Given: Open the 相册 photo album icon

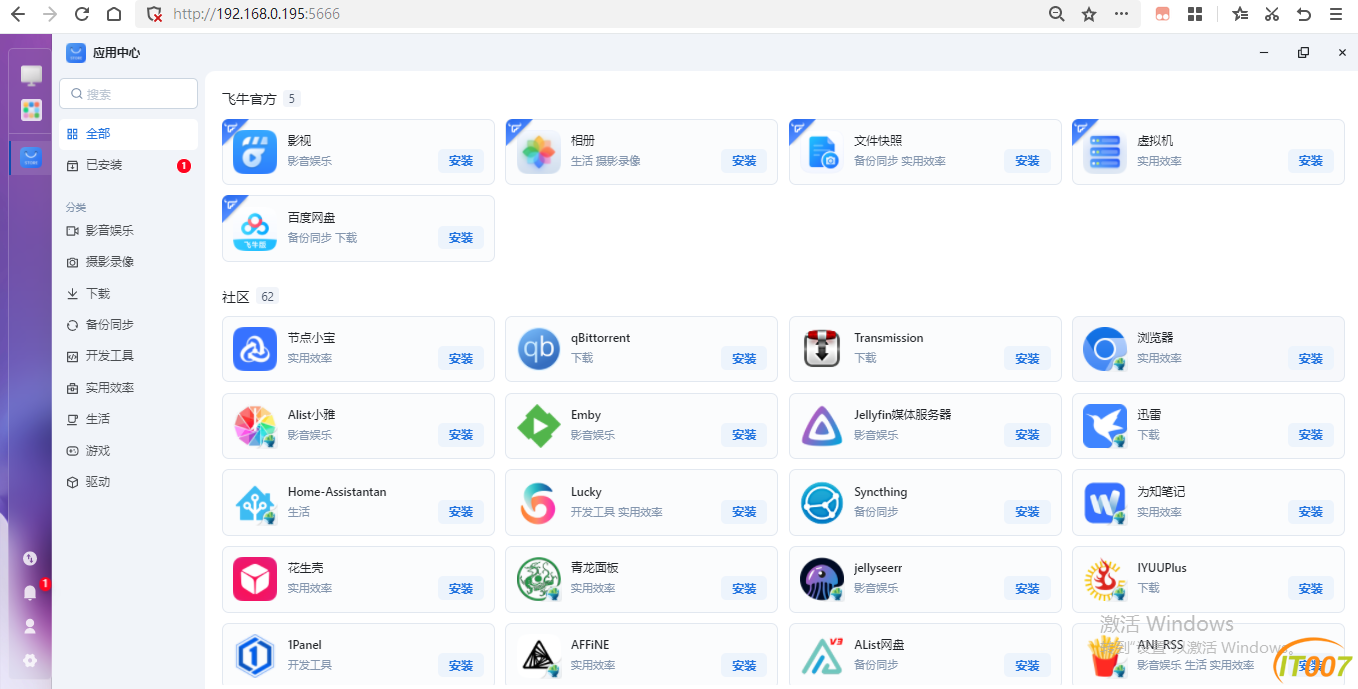Looking at the screenshot, I should click(539, 152).
